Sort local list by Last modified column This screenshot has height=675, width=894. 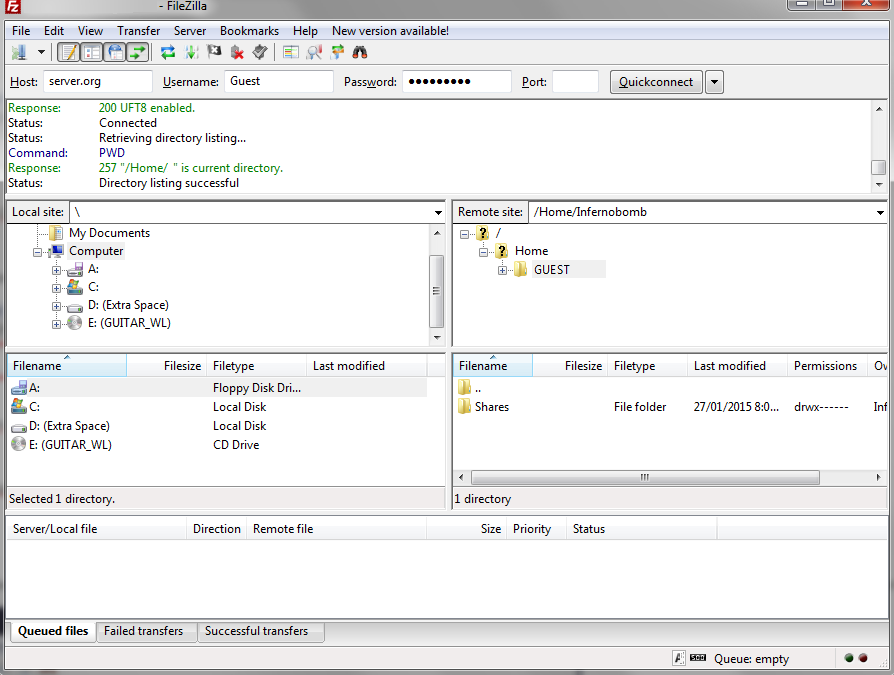pos(367,366)
